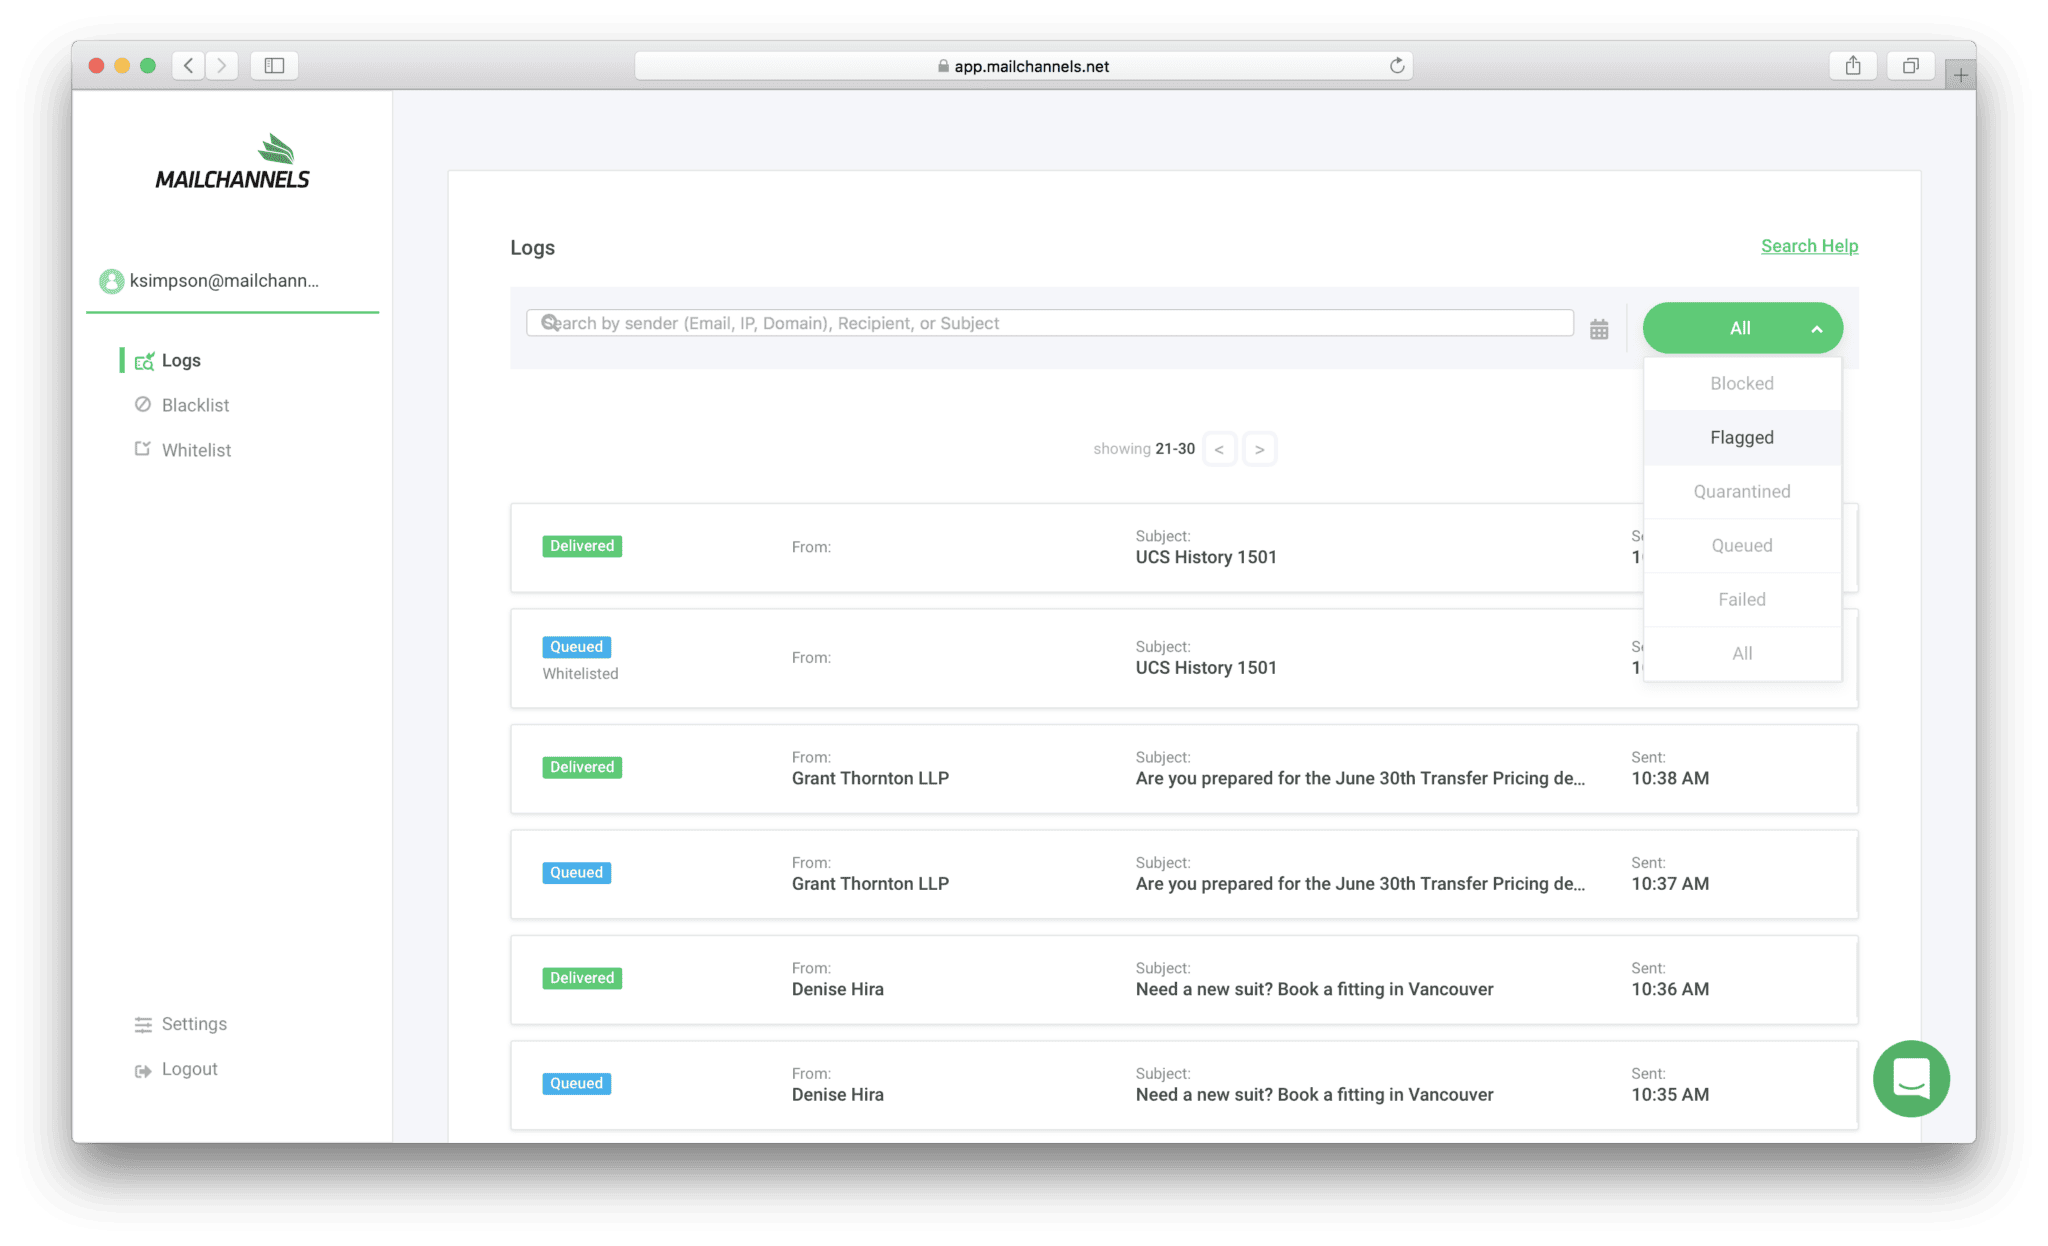Click the Logout icon
This screenshot has height=1246, width=2048.
coord(142,1068)
